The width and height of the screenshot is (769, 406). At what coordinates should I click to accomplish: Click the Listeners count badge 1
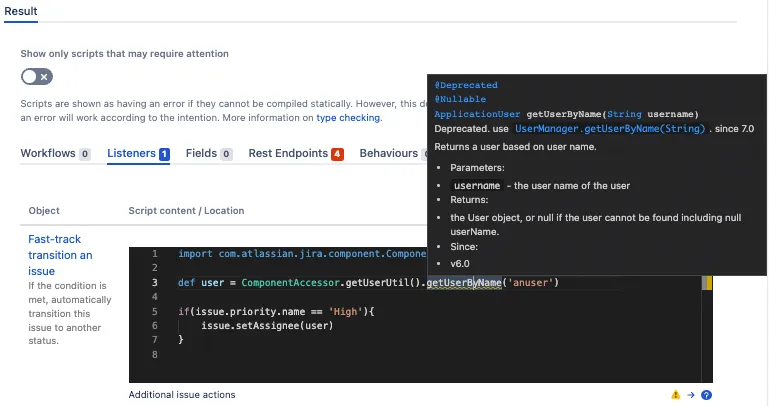[164, 154]
